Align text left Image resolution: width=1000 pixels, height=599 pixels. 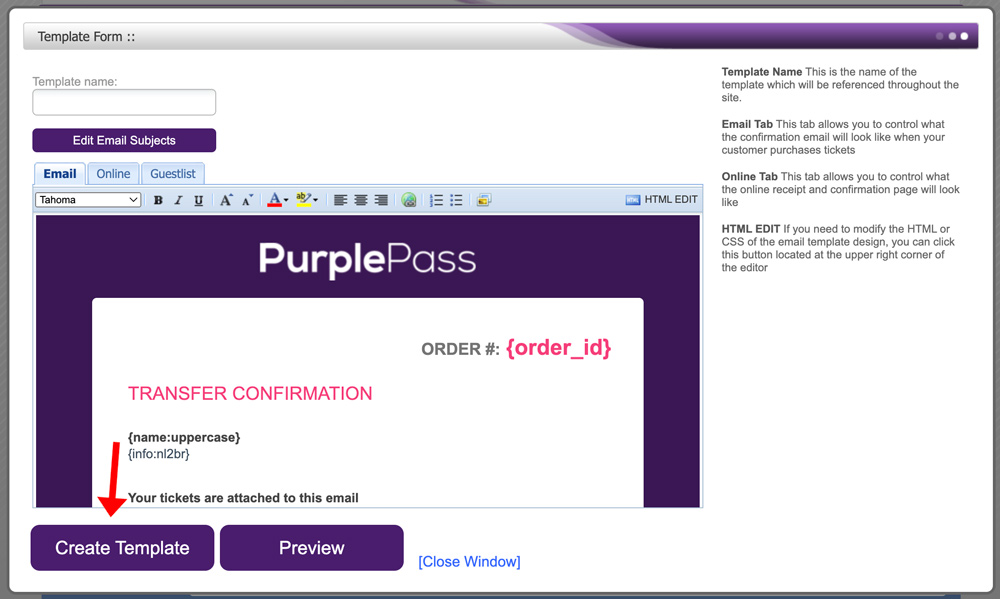click(x=341, y=200)
